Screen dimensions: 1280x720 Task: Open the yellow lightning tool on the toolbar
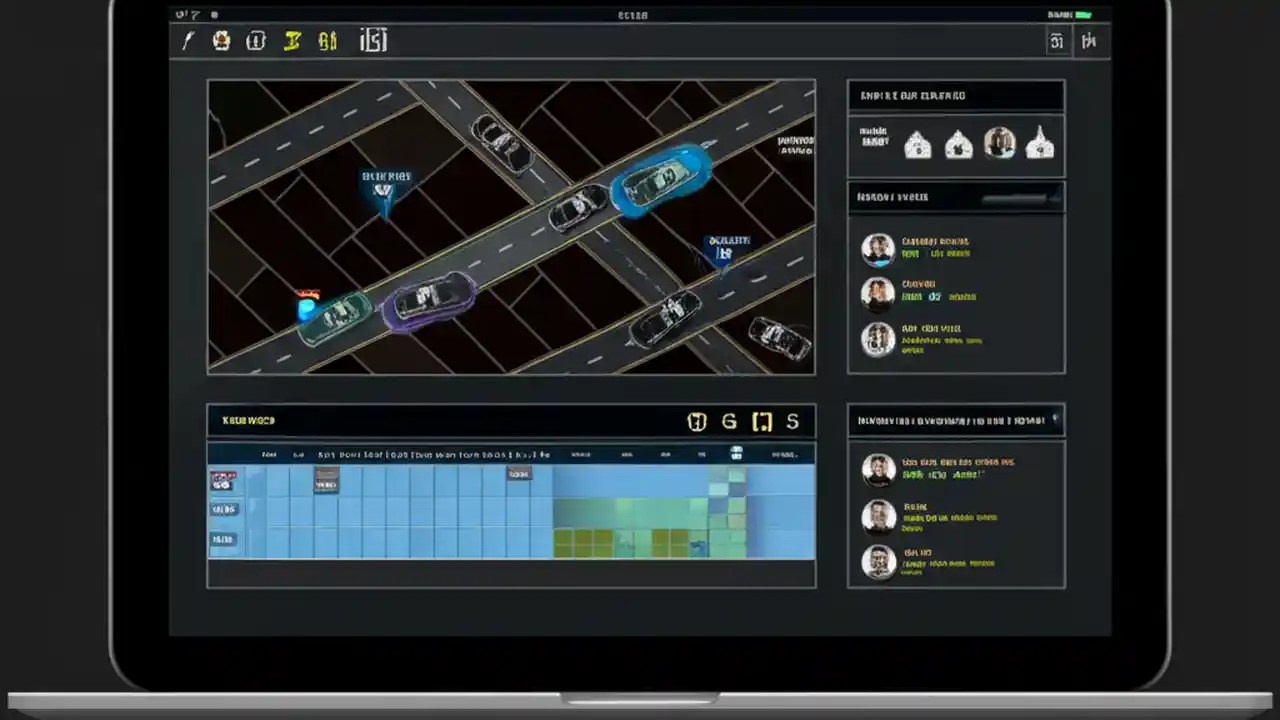291,40
